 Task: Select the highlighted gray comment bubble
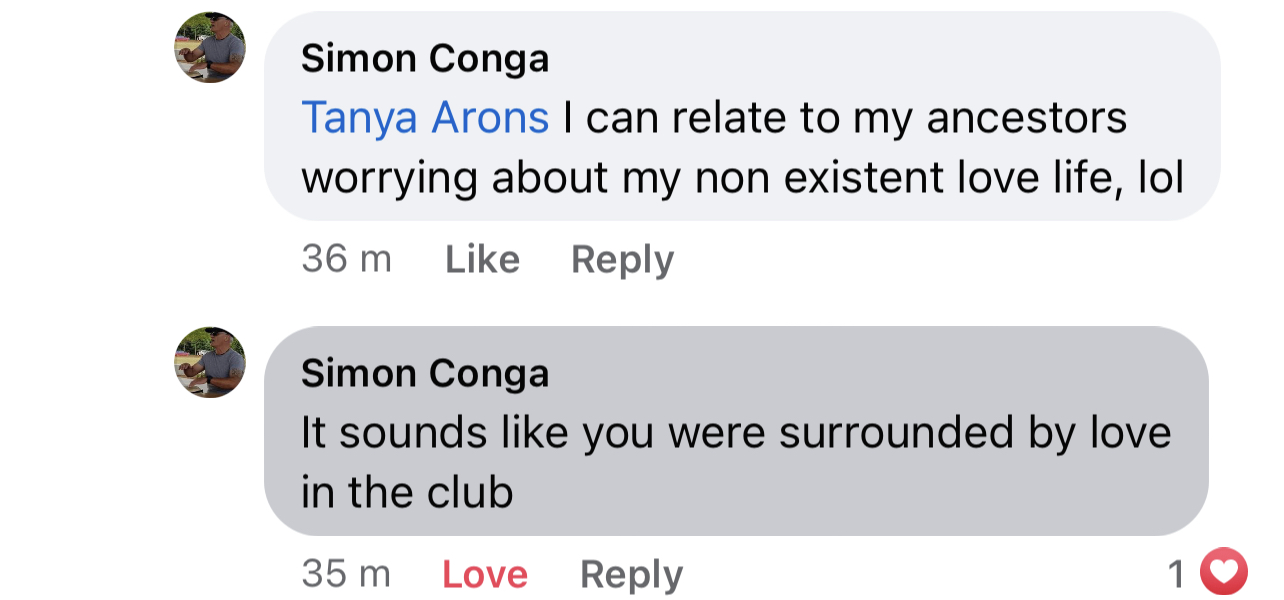(736, 431)
